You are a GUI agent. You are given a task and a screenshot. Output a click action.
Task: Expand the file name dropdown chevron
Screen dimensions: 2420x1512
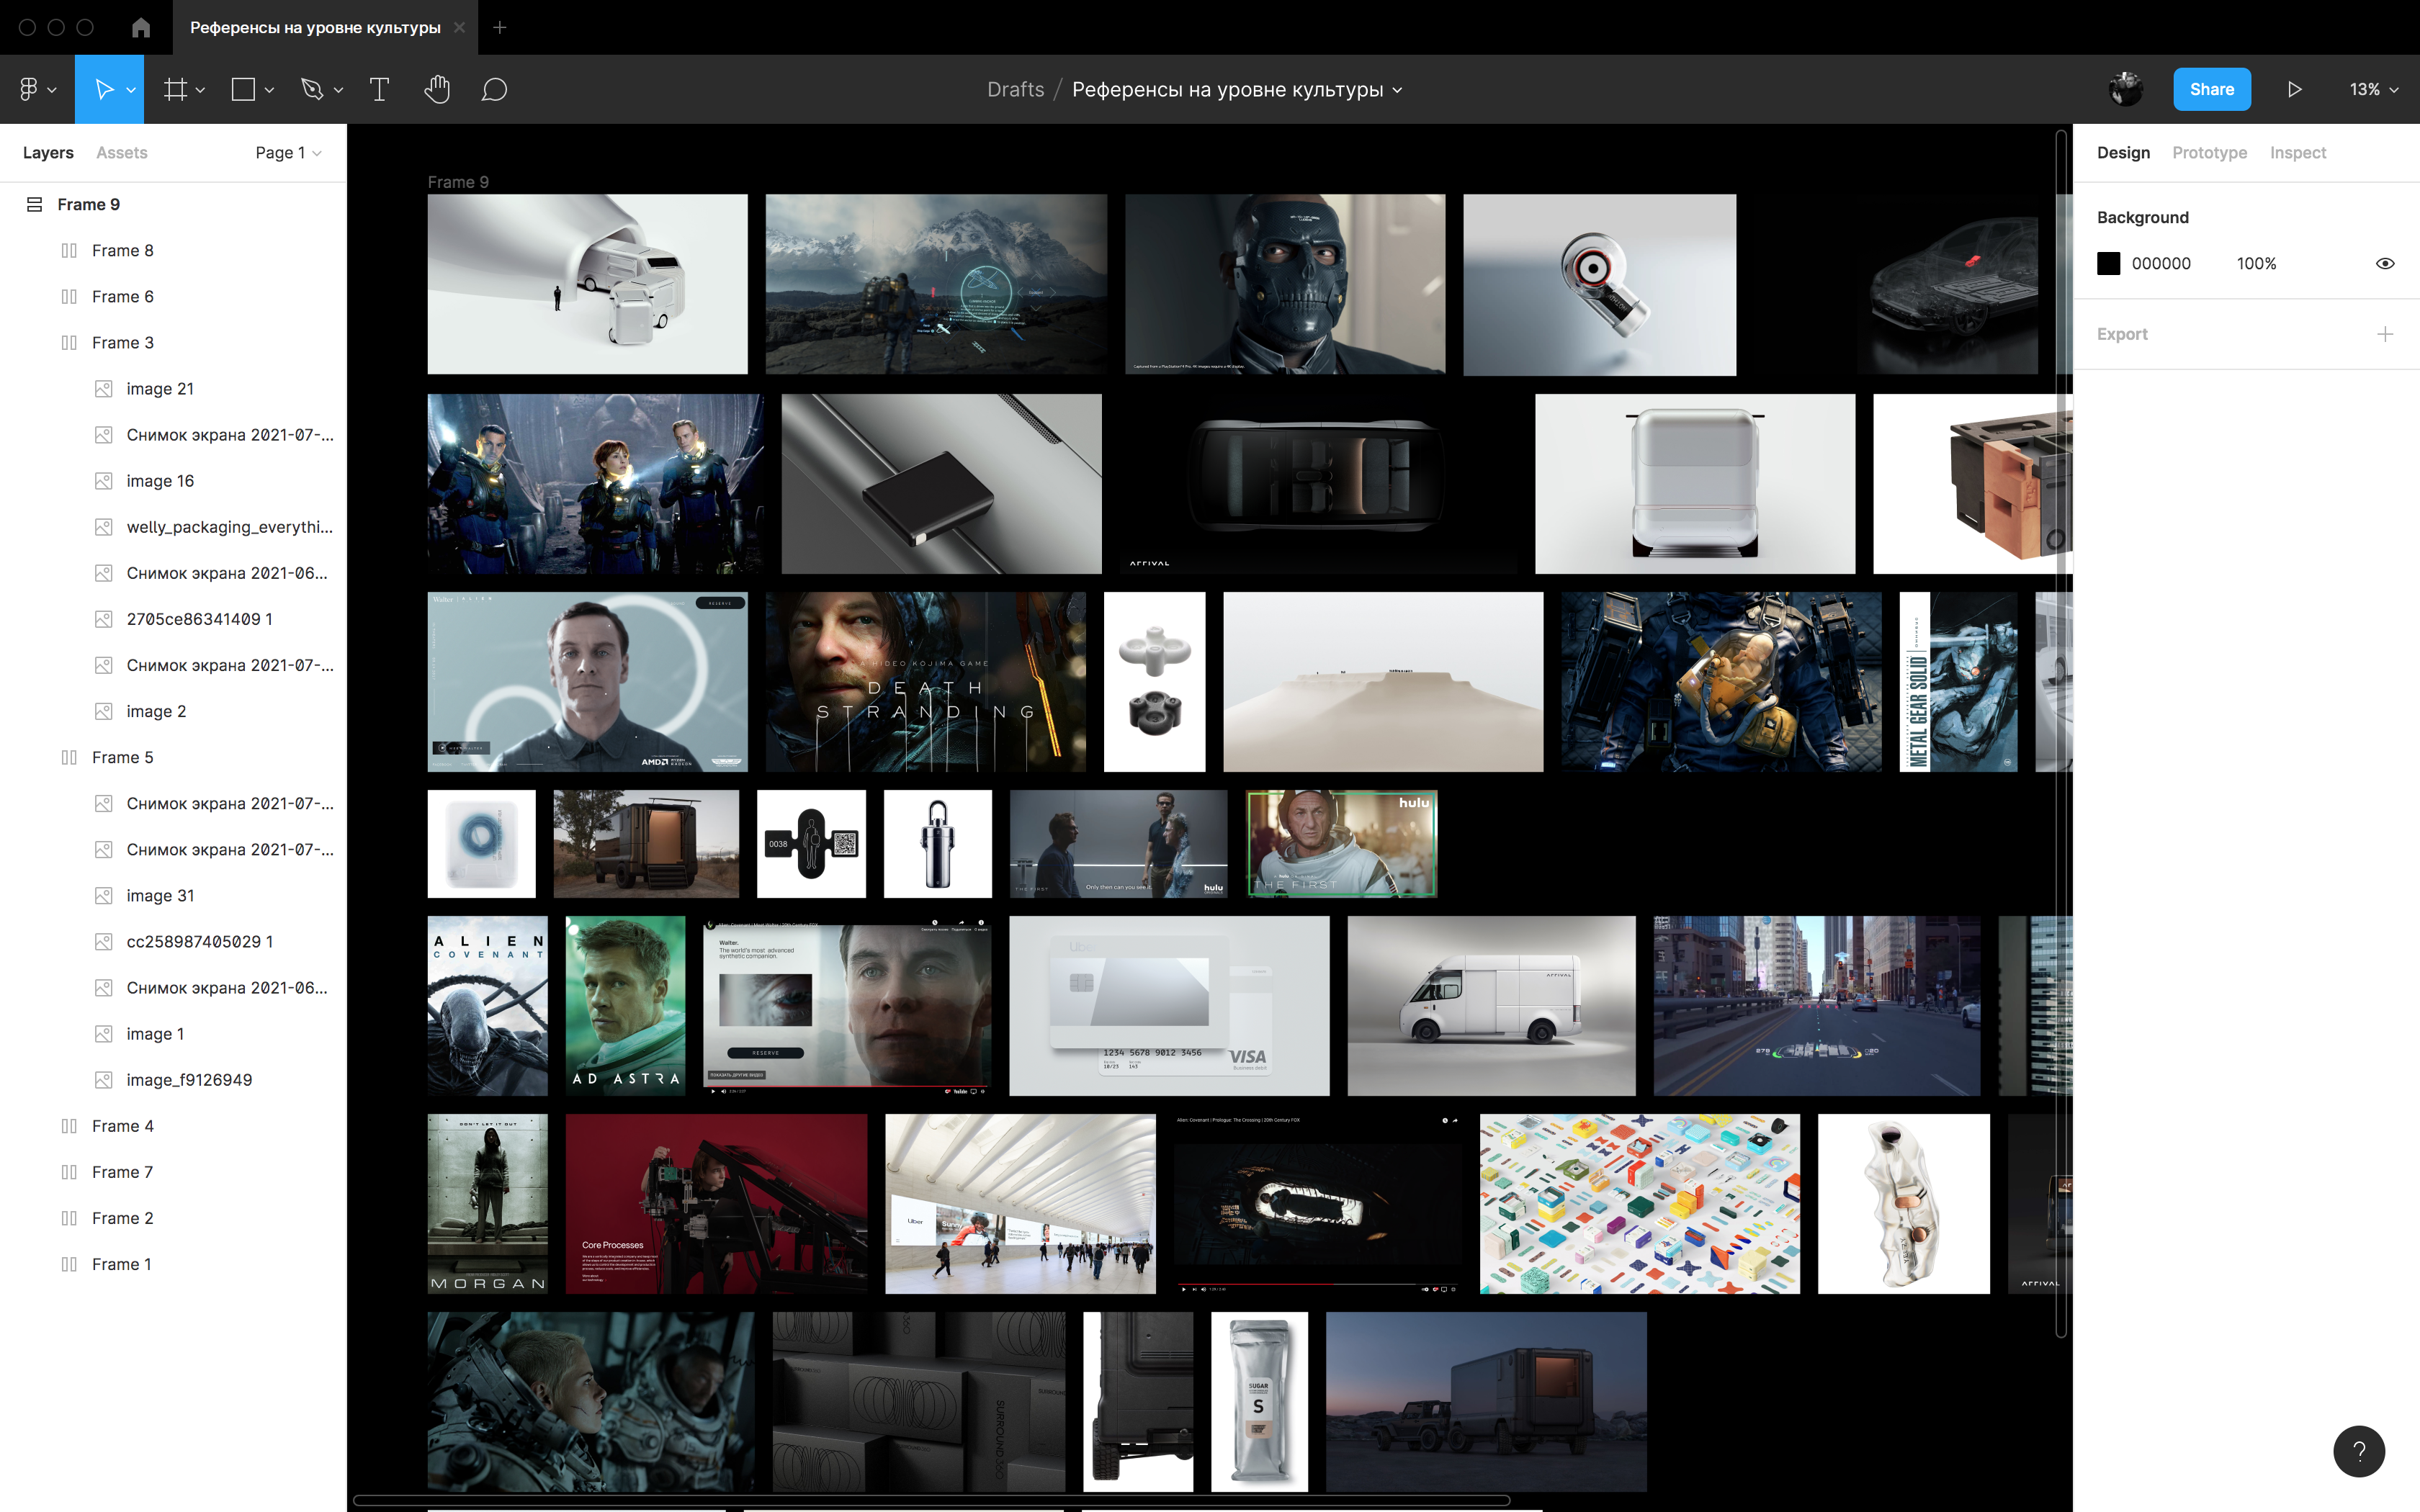point(1398,90)
